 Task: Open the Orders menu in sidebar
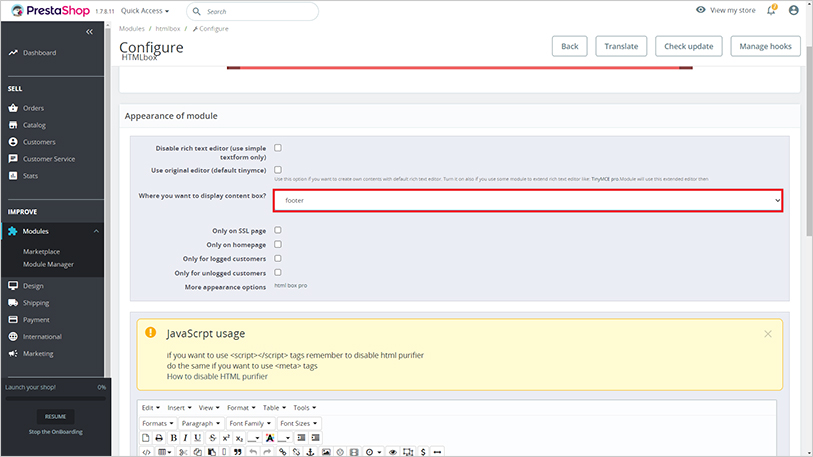pyautogui.click(x=34, y=108)
